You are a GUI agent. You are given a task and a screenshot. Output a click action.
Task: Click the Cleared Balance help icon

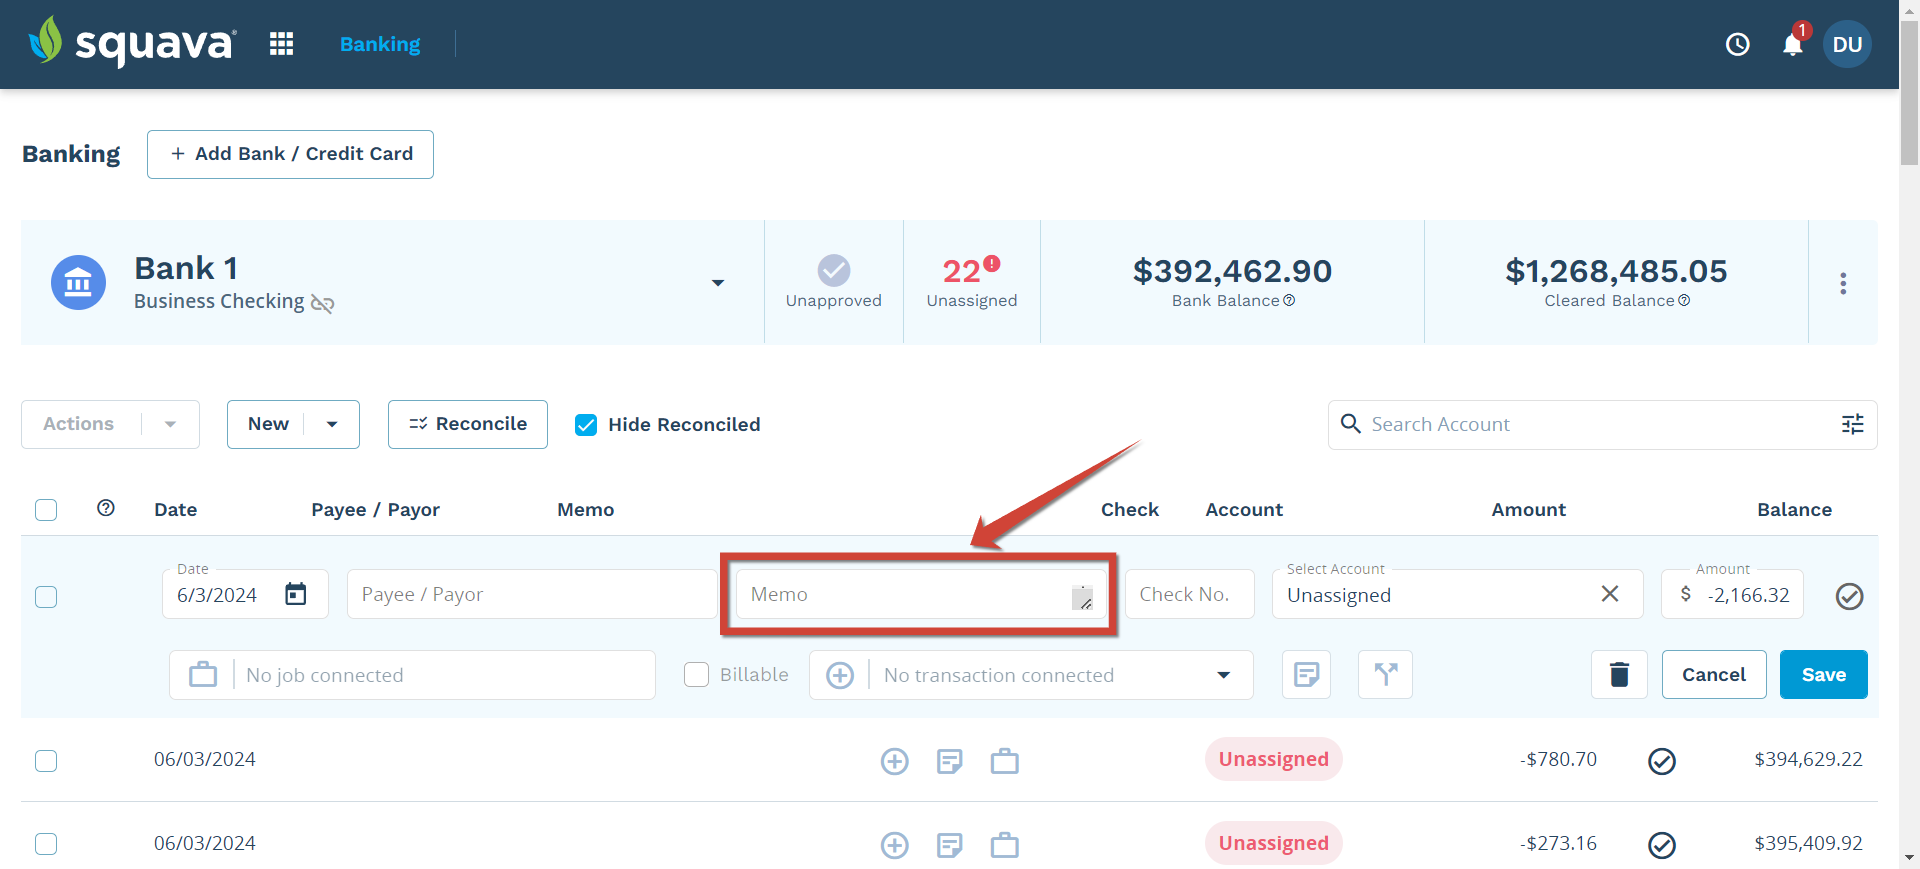coord(1684,301)
